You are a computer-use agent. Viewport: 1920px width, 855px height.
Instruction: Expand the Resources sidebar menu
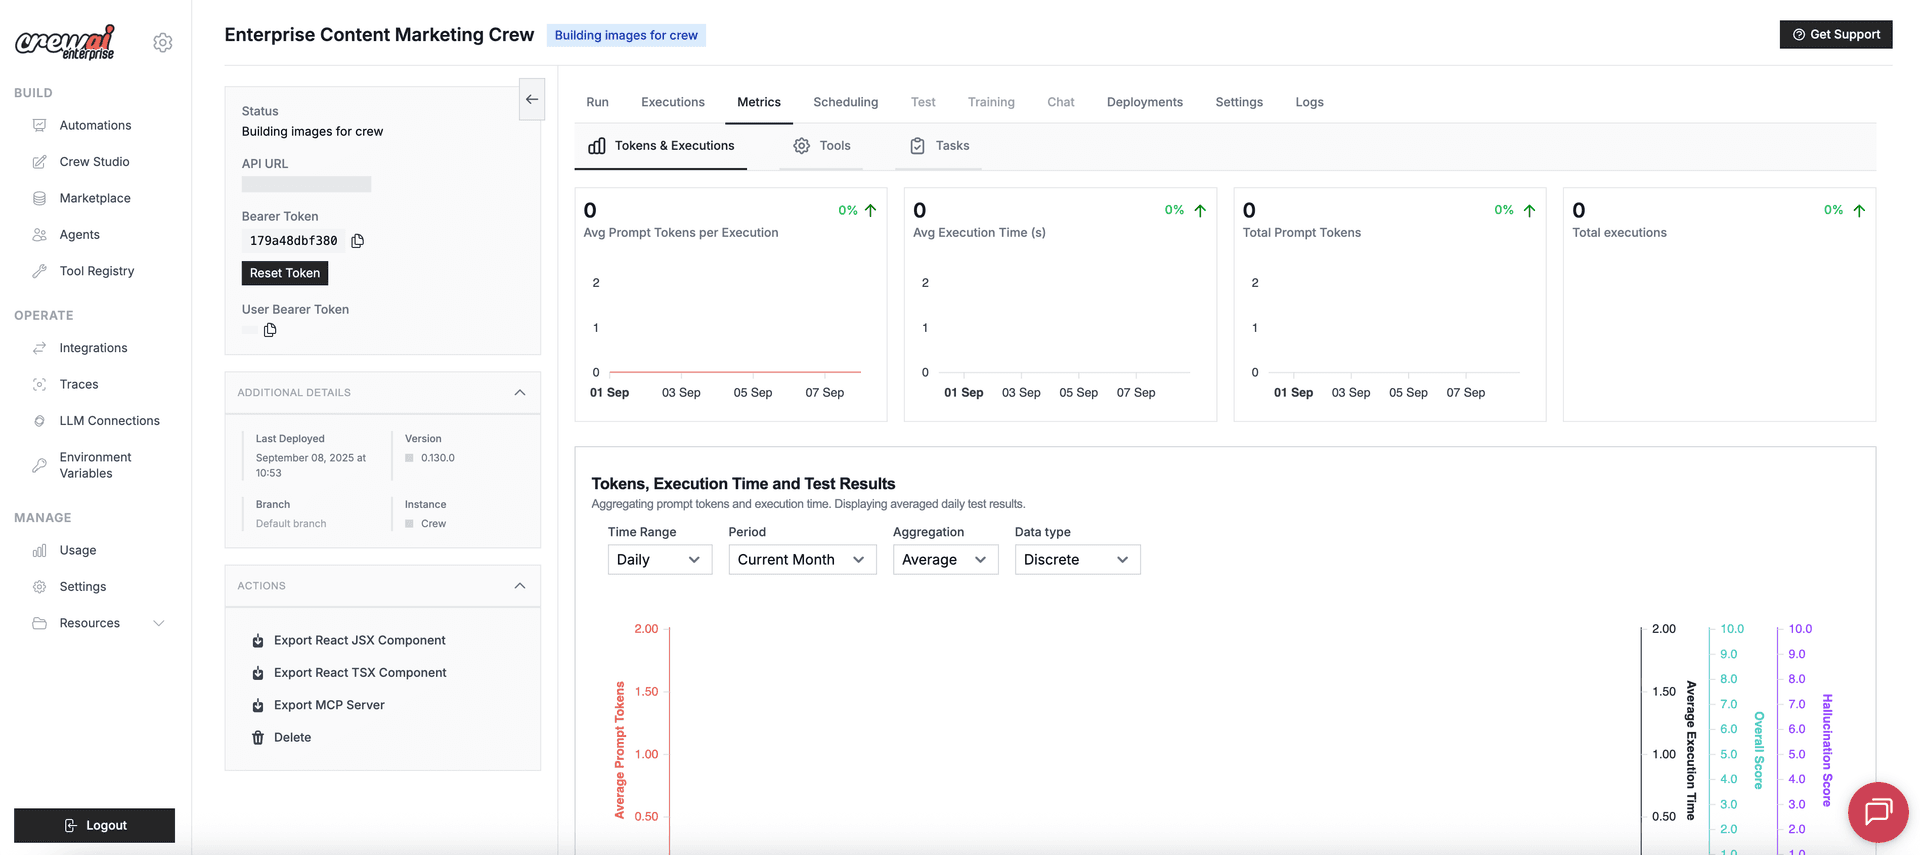(x=158, y=624)
